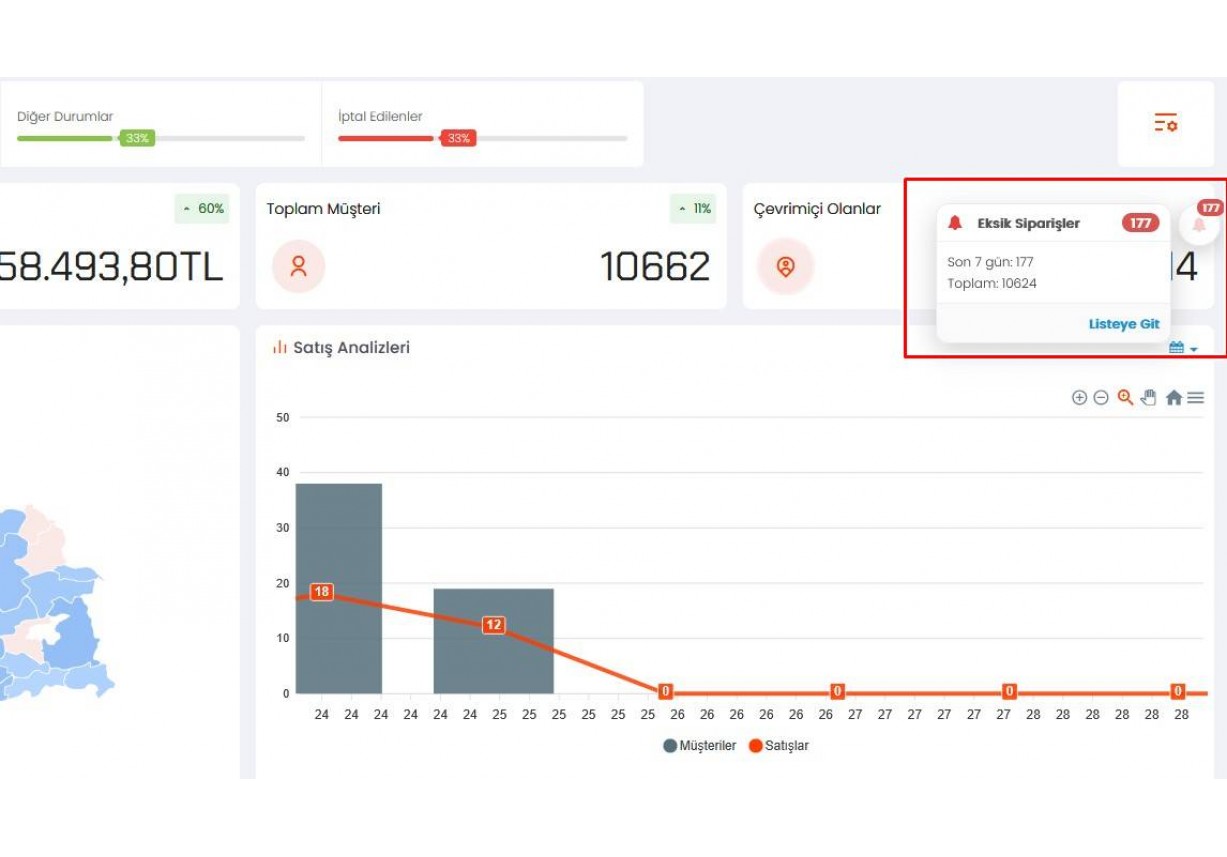Activate the hand panning tool on chart
The image size is (1227, 857).
1148,397
